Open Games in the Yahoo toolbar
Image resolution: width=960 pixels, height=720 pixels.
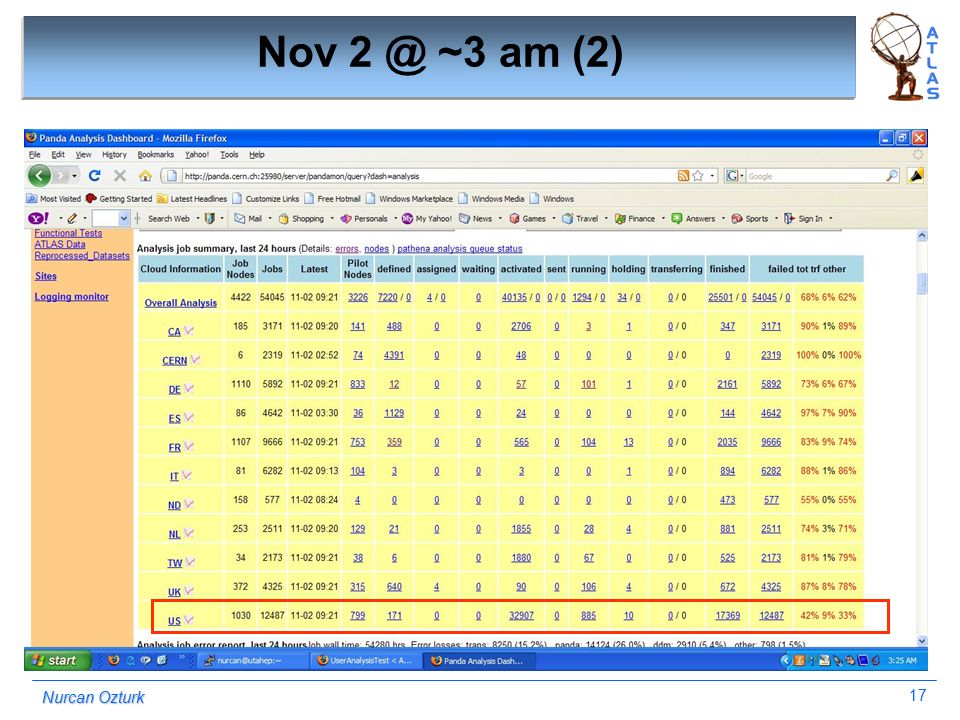pyautogui.click(x=528, y=219)
